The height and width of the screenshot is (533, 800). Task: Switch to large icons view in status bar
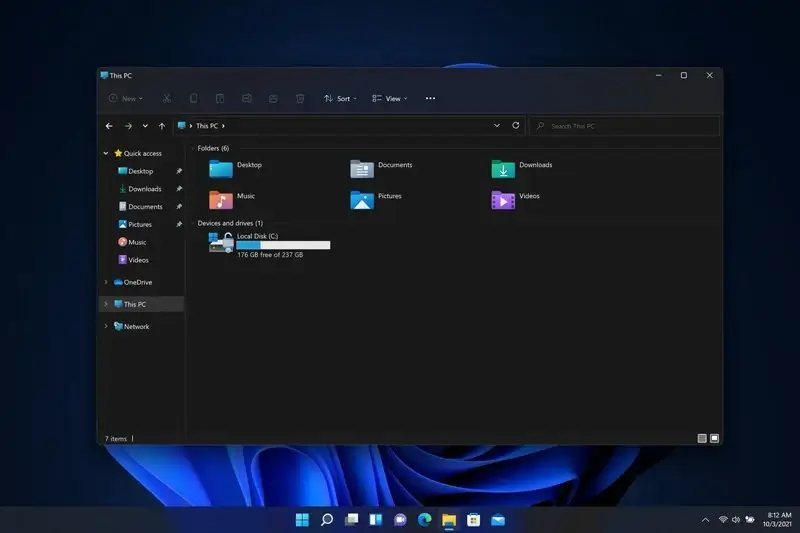pyautogui.click(x=714, y=438)
